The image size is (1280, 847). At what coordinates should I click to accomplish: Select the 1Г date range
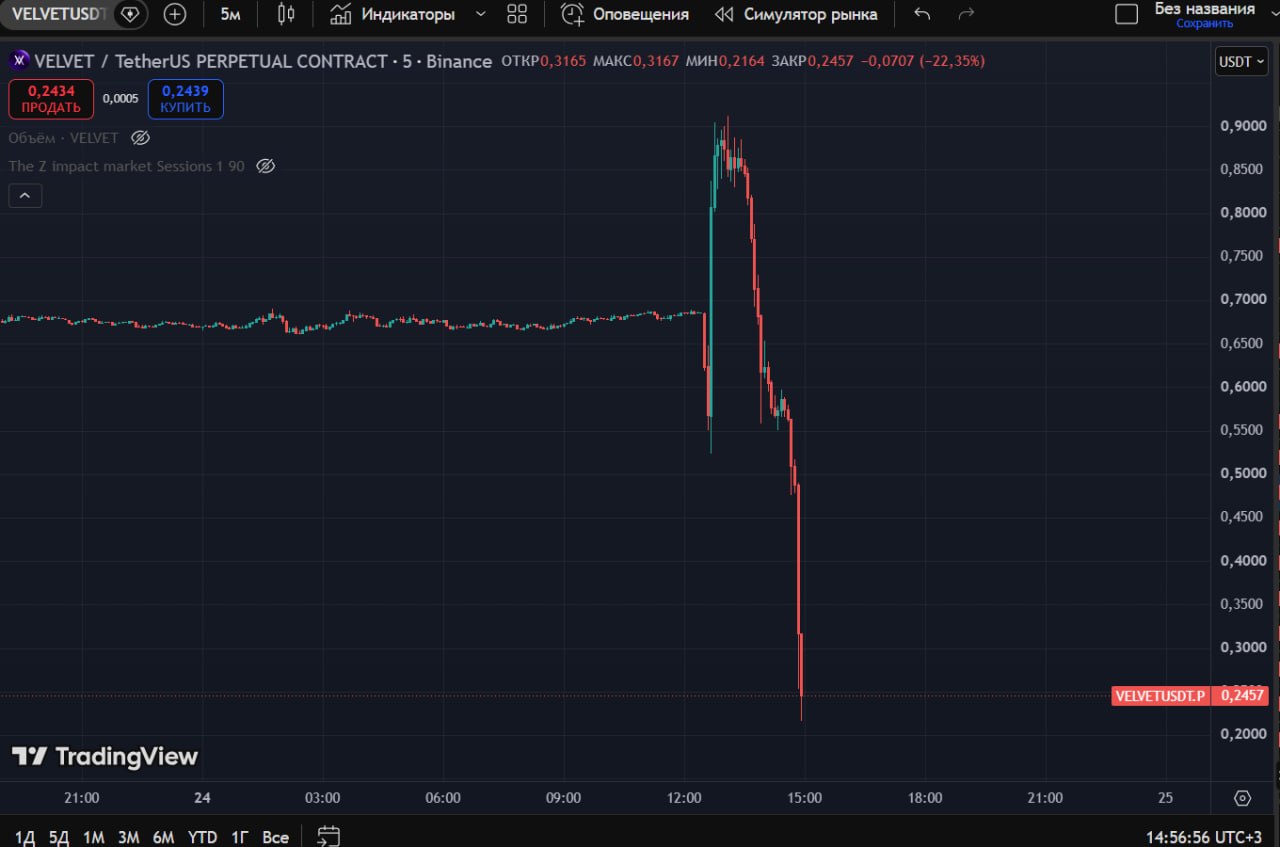[x=240, y=838]
